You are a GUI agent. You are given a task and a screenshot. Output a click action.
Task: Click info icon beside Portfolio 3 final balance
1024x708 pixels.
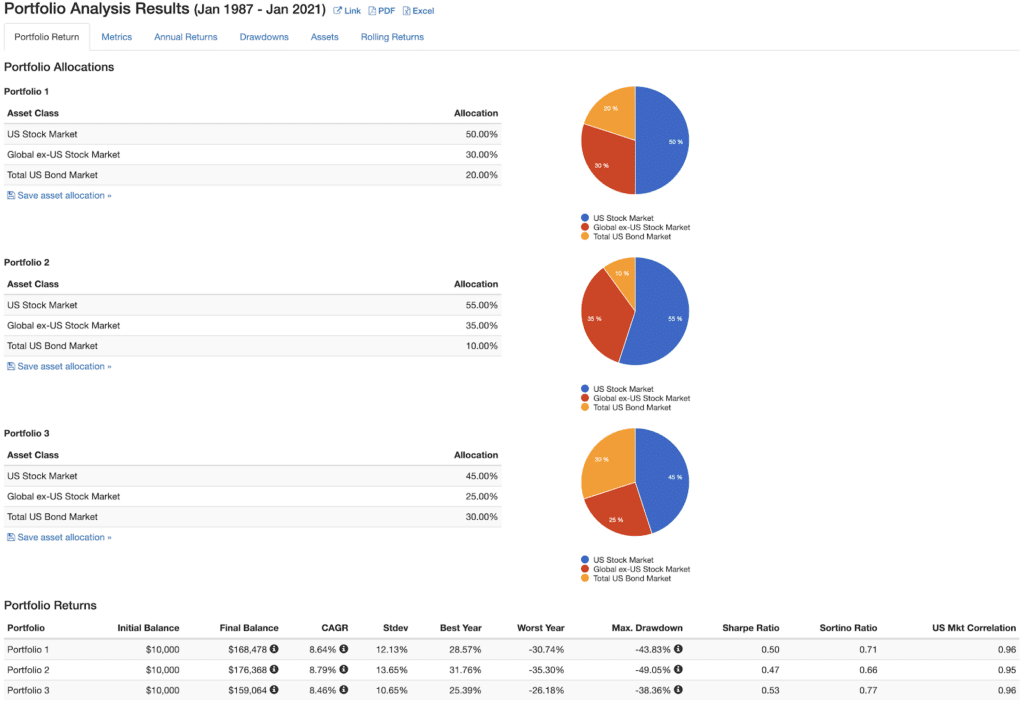point(274,690)
